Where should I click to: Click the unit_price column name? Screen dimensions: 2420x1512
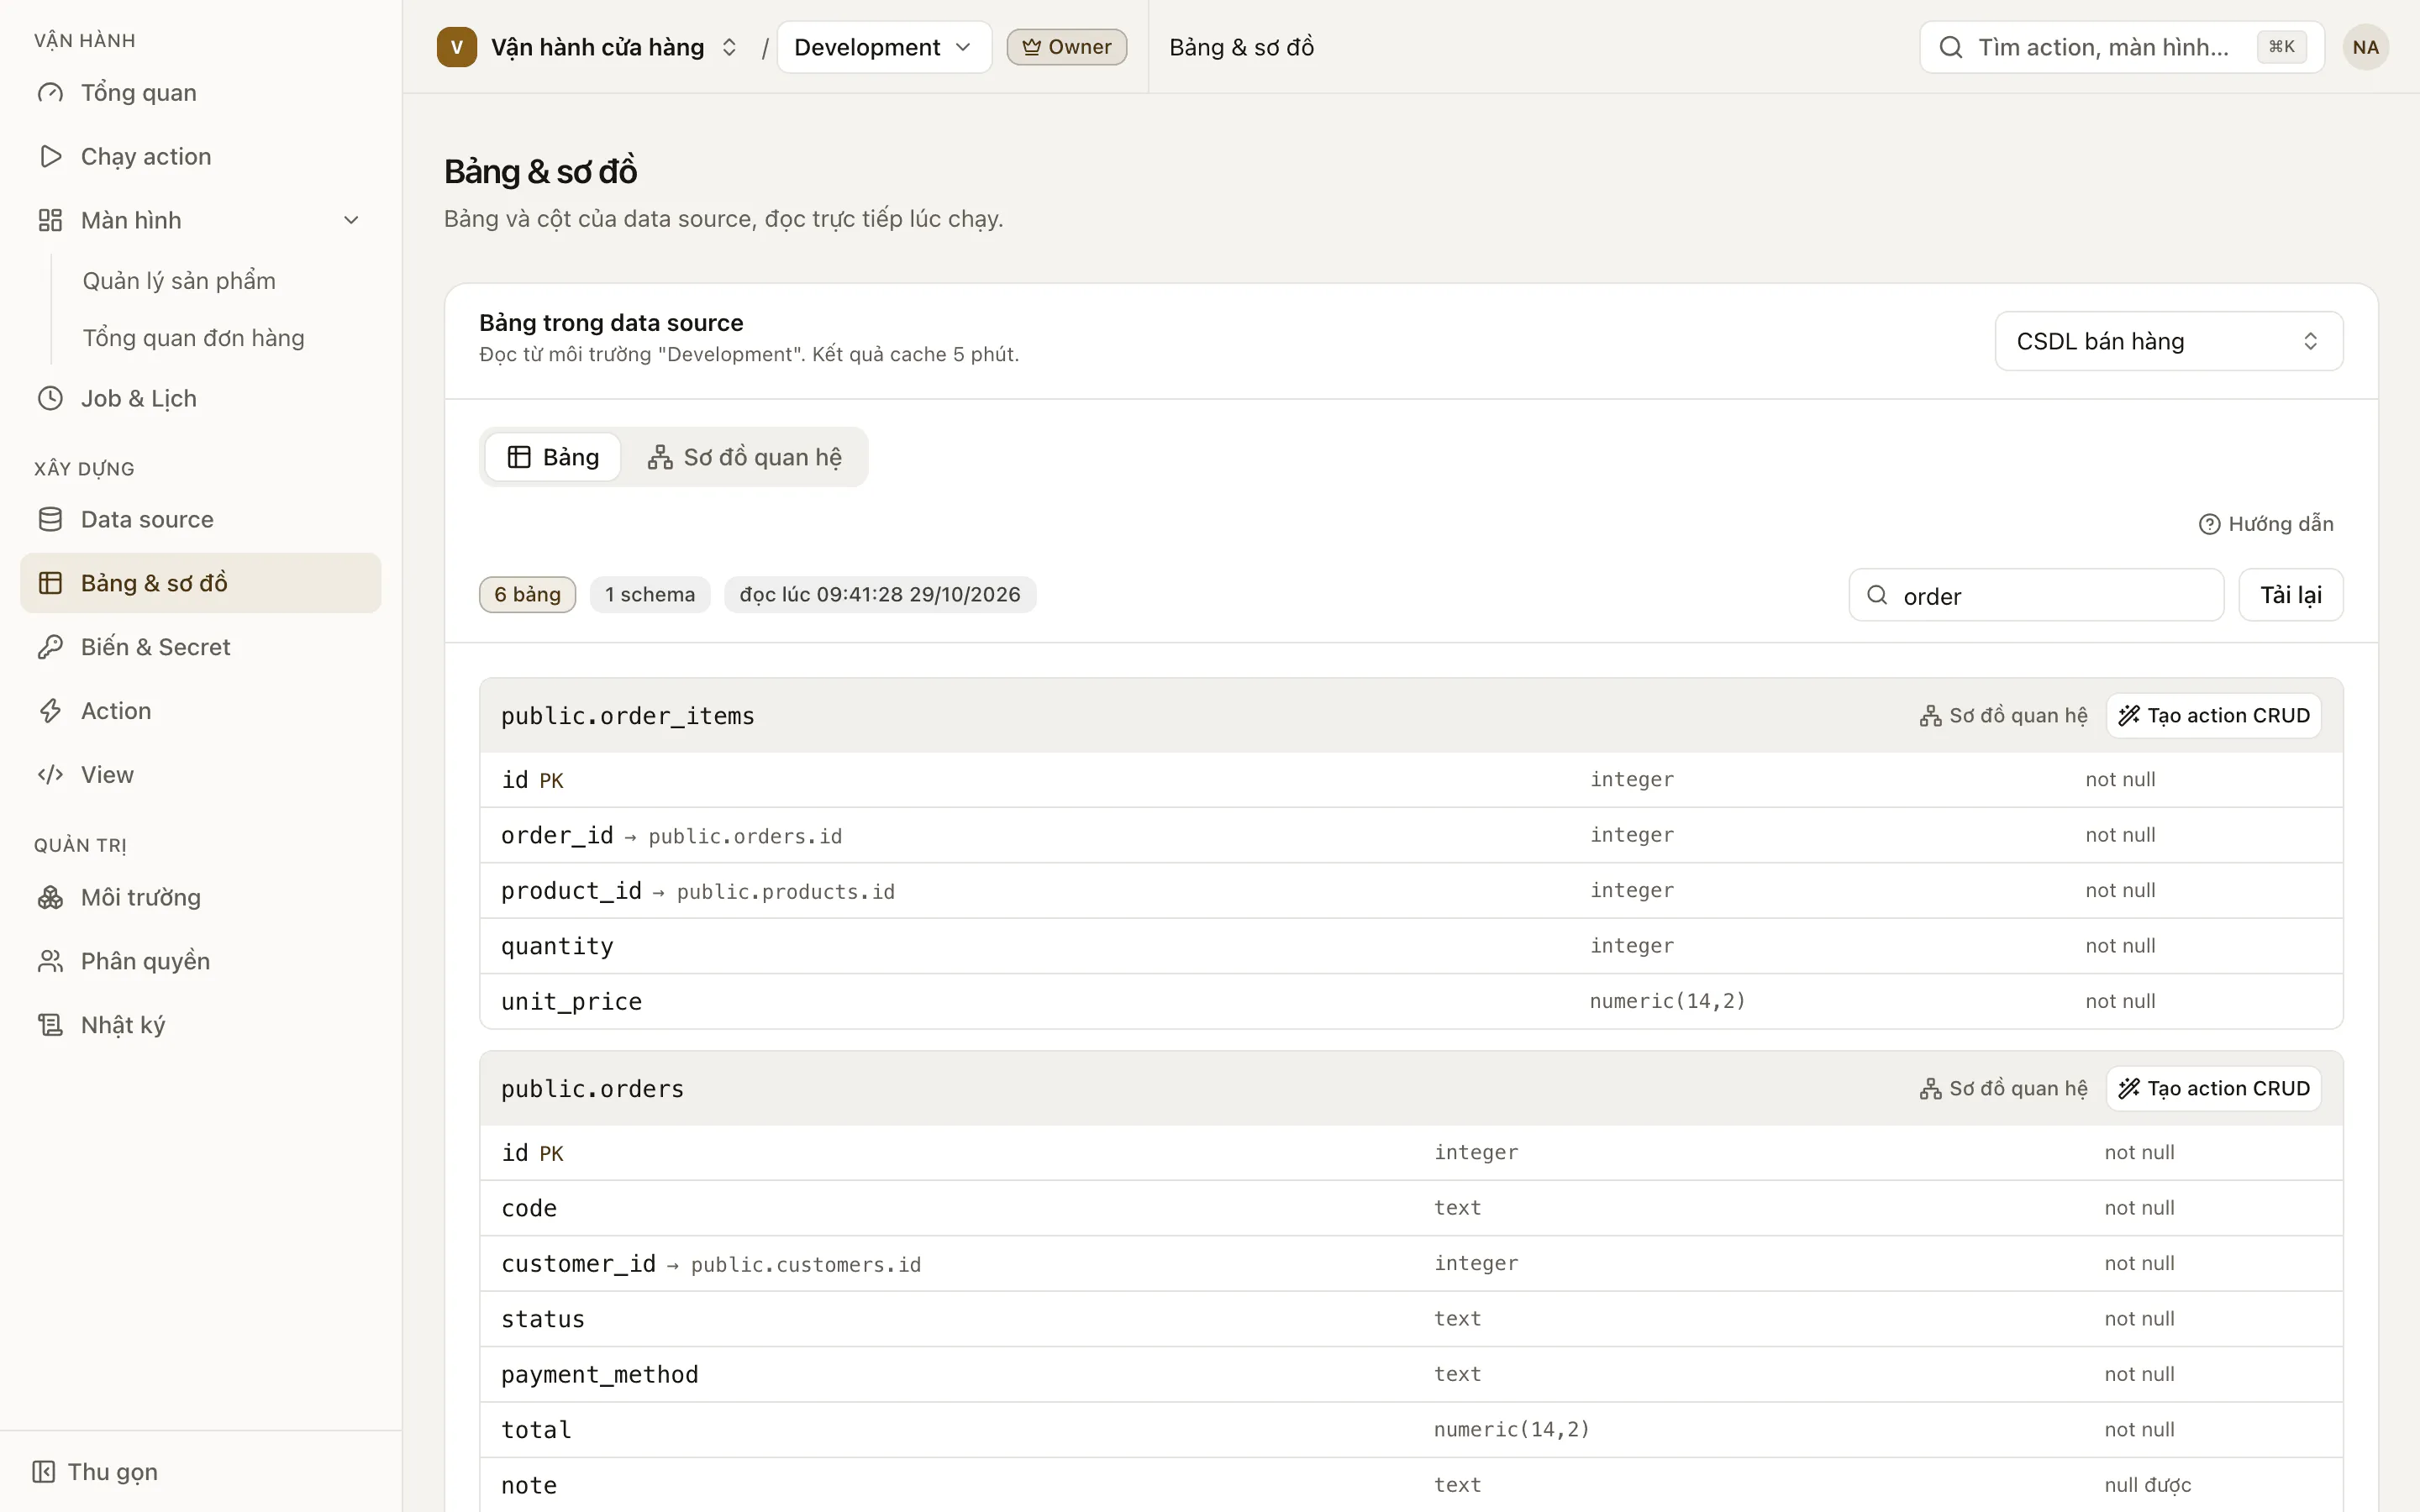point(571,1002)
